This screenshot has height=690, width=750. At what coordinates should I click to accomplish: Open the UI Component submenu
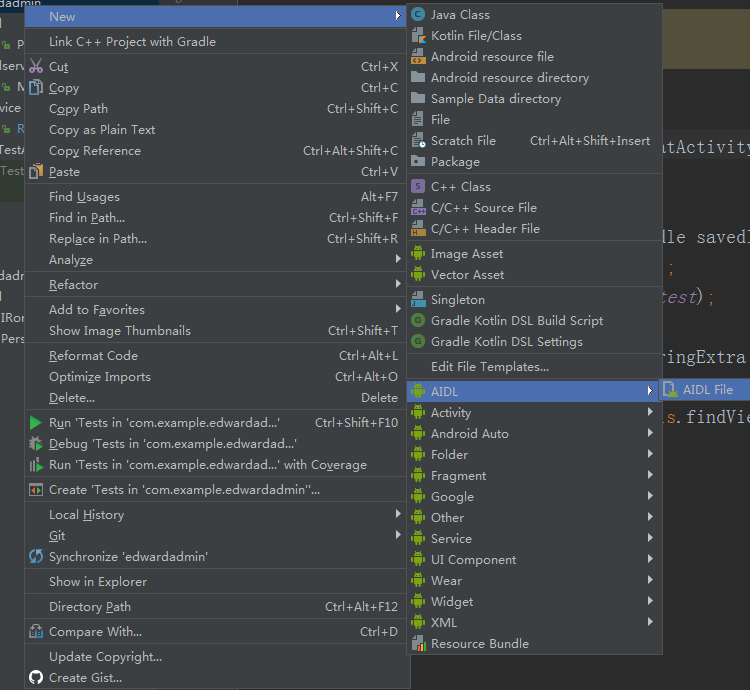pos(534,559)
